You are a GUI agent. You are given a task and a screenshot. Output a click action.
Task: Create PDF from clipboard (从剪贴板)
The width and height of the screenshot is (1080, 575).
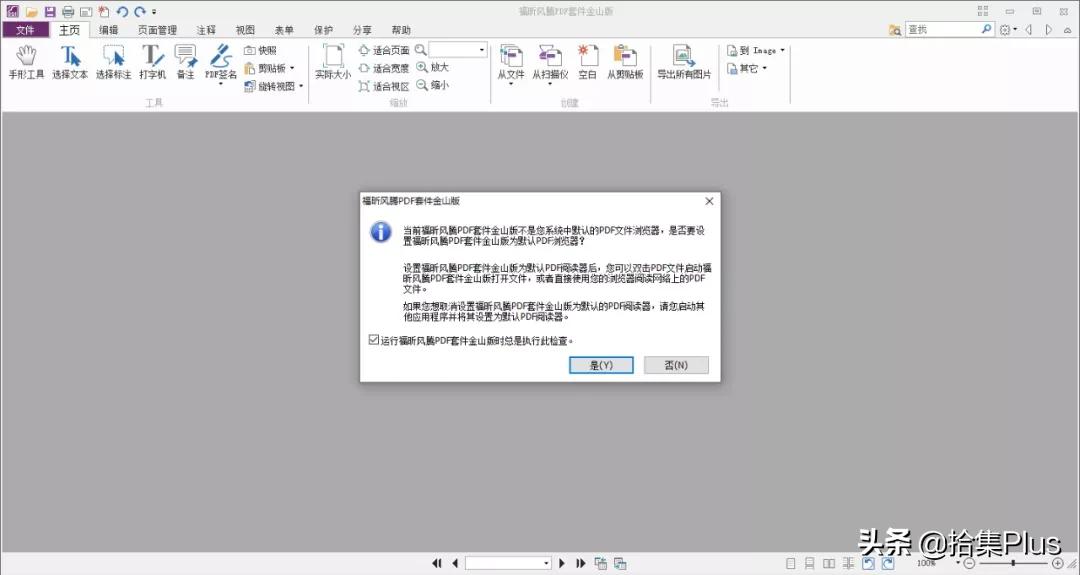tap(625, 62)
